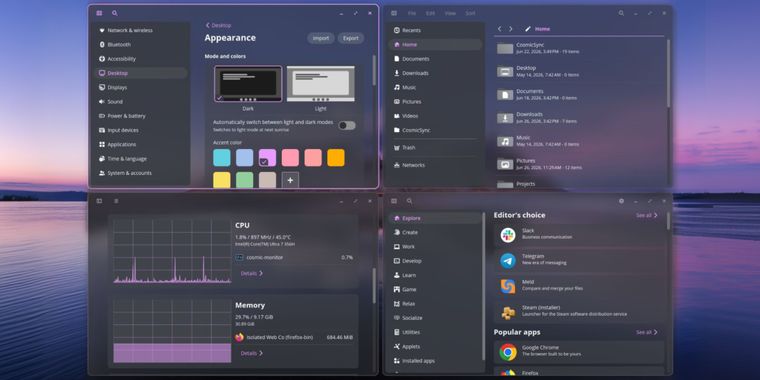Add a custom accent color
This screenshot has width=760, height=380.
coord(290,180)
